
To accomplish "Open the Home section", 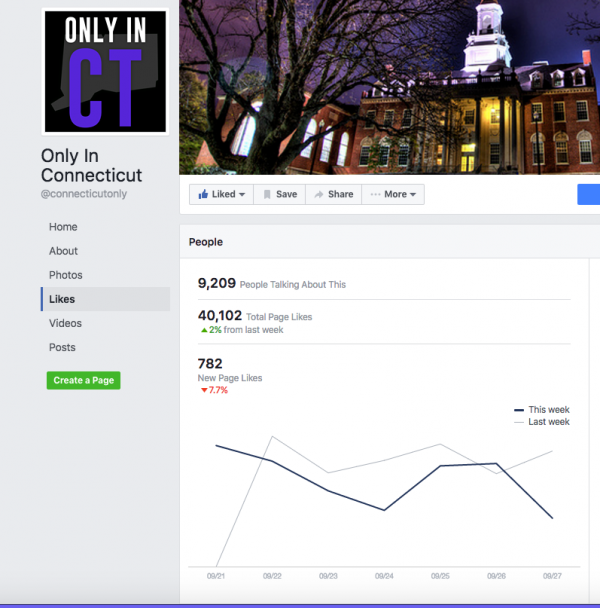I will [x=63, y=227].
